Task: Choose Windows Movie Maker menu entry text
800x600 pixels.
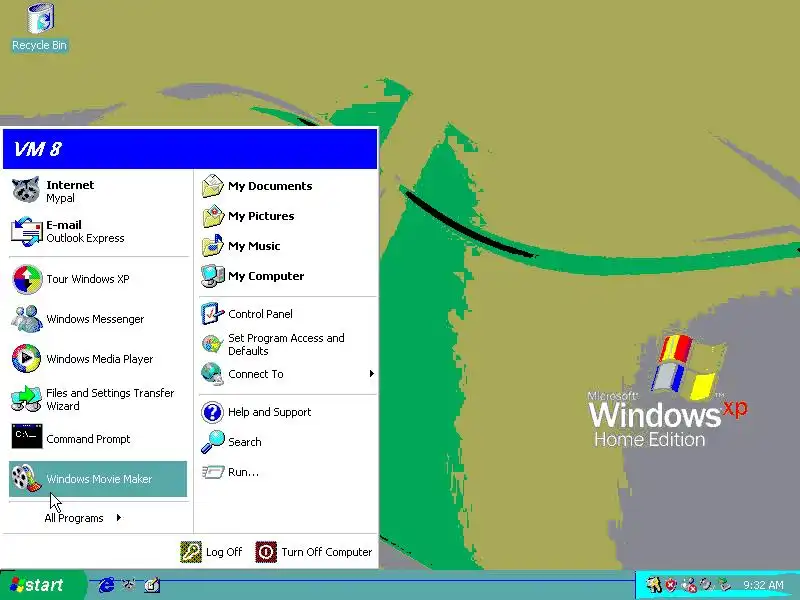Action: tap(99, 479)
